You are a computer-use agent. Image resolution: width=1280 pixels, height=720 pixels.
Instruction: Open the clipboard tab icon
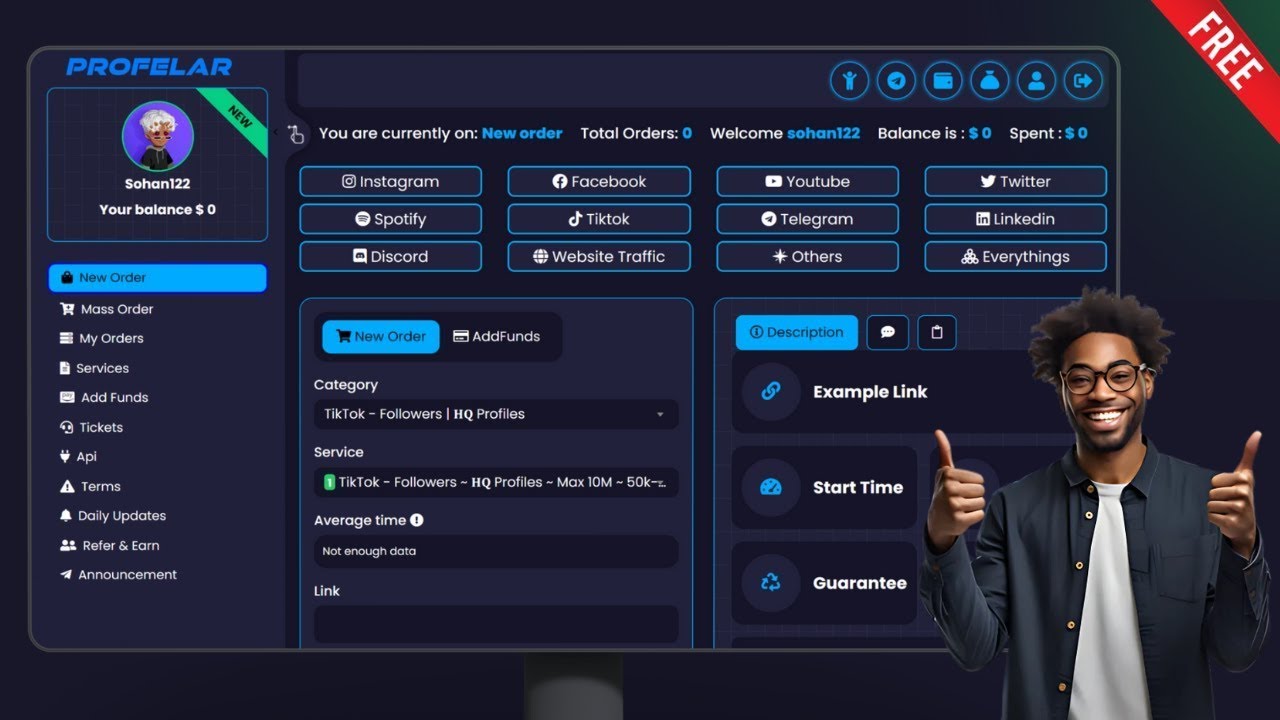[937, 333]
